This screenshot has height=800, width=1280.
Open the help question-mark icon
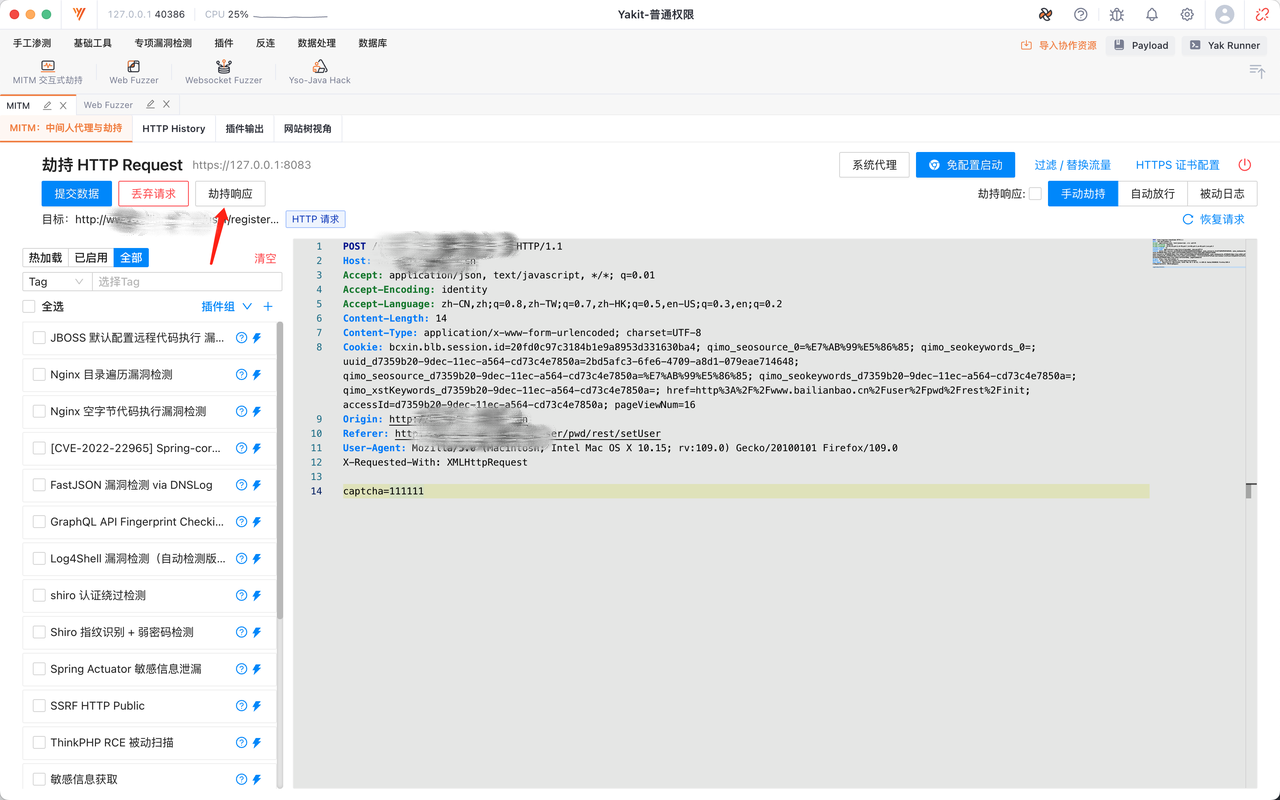pyautogui.click(x=1080, y=14)
